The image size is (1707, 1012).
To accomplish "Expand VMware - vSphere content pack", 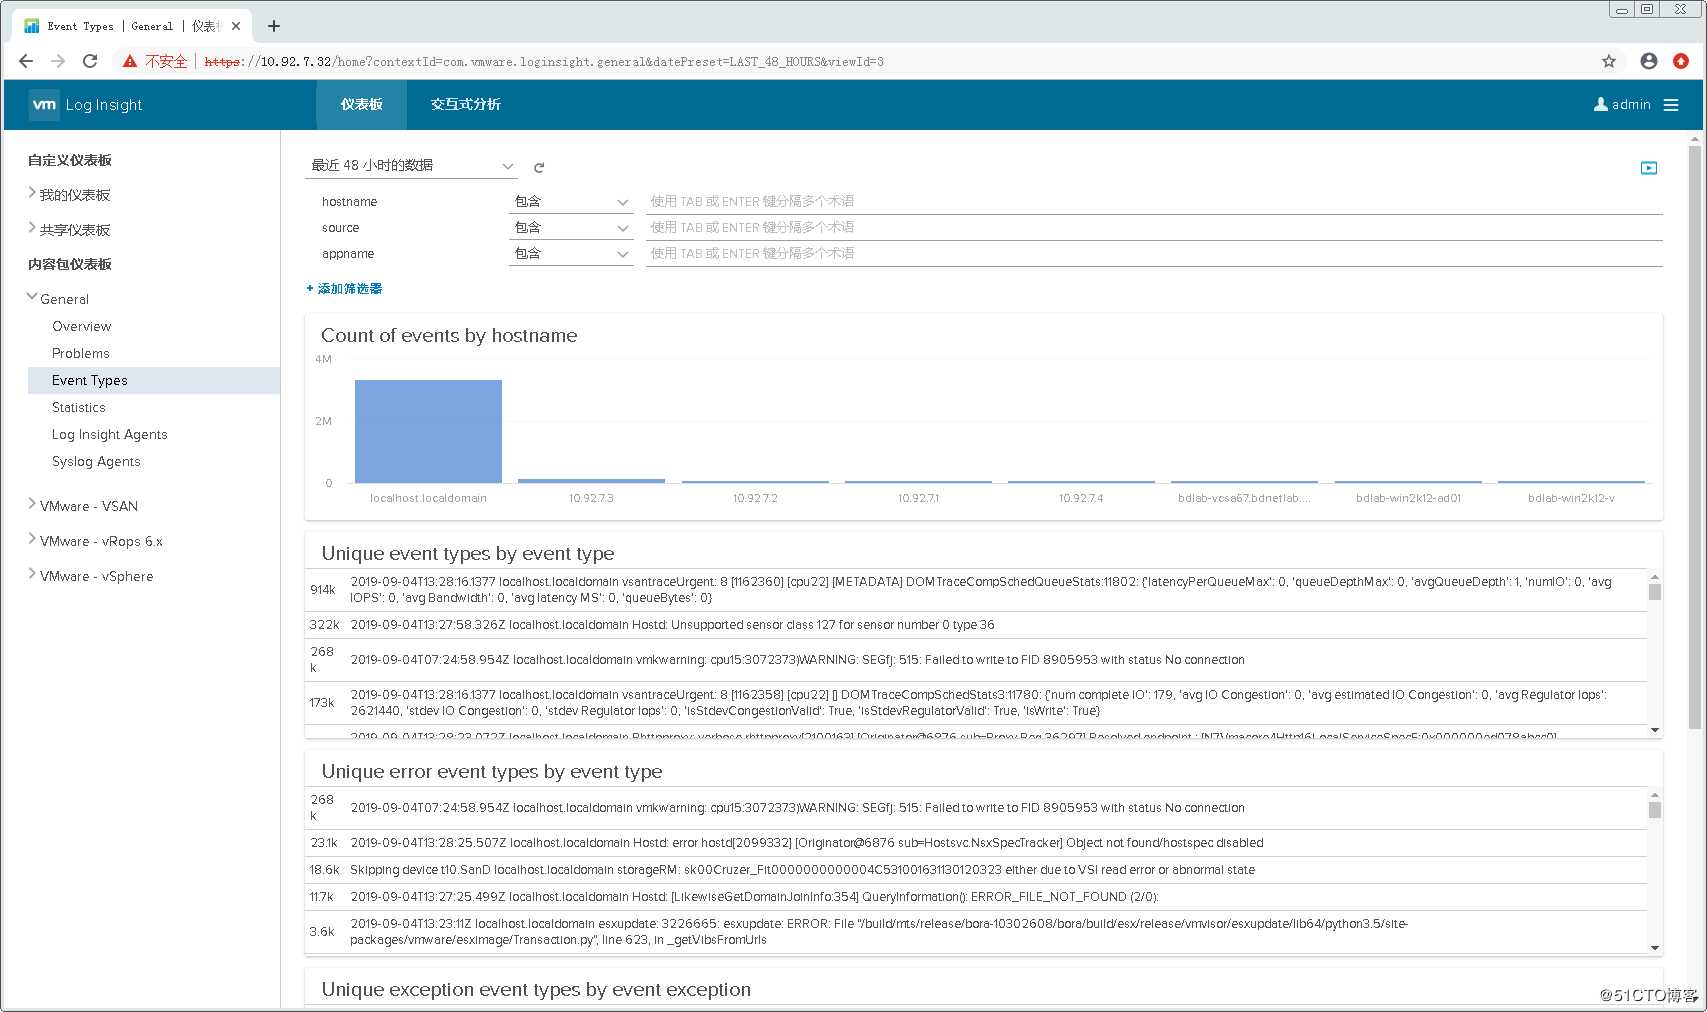I will (x=32, y=574).
